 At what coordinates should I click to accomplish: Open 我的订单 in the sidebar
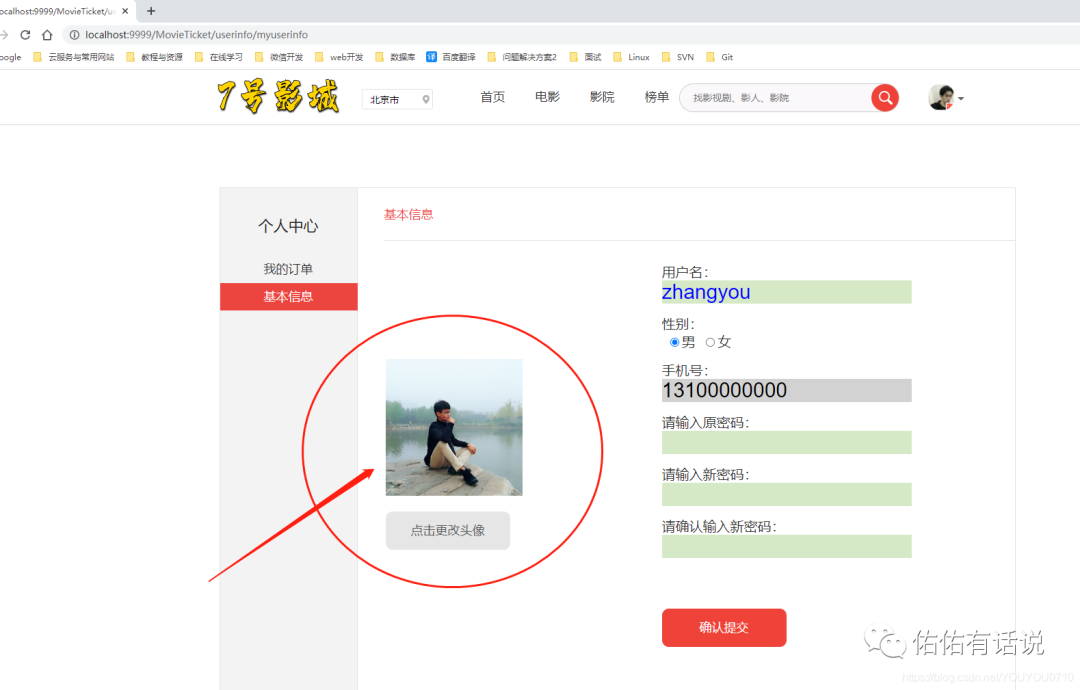point(288,269)
